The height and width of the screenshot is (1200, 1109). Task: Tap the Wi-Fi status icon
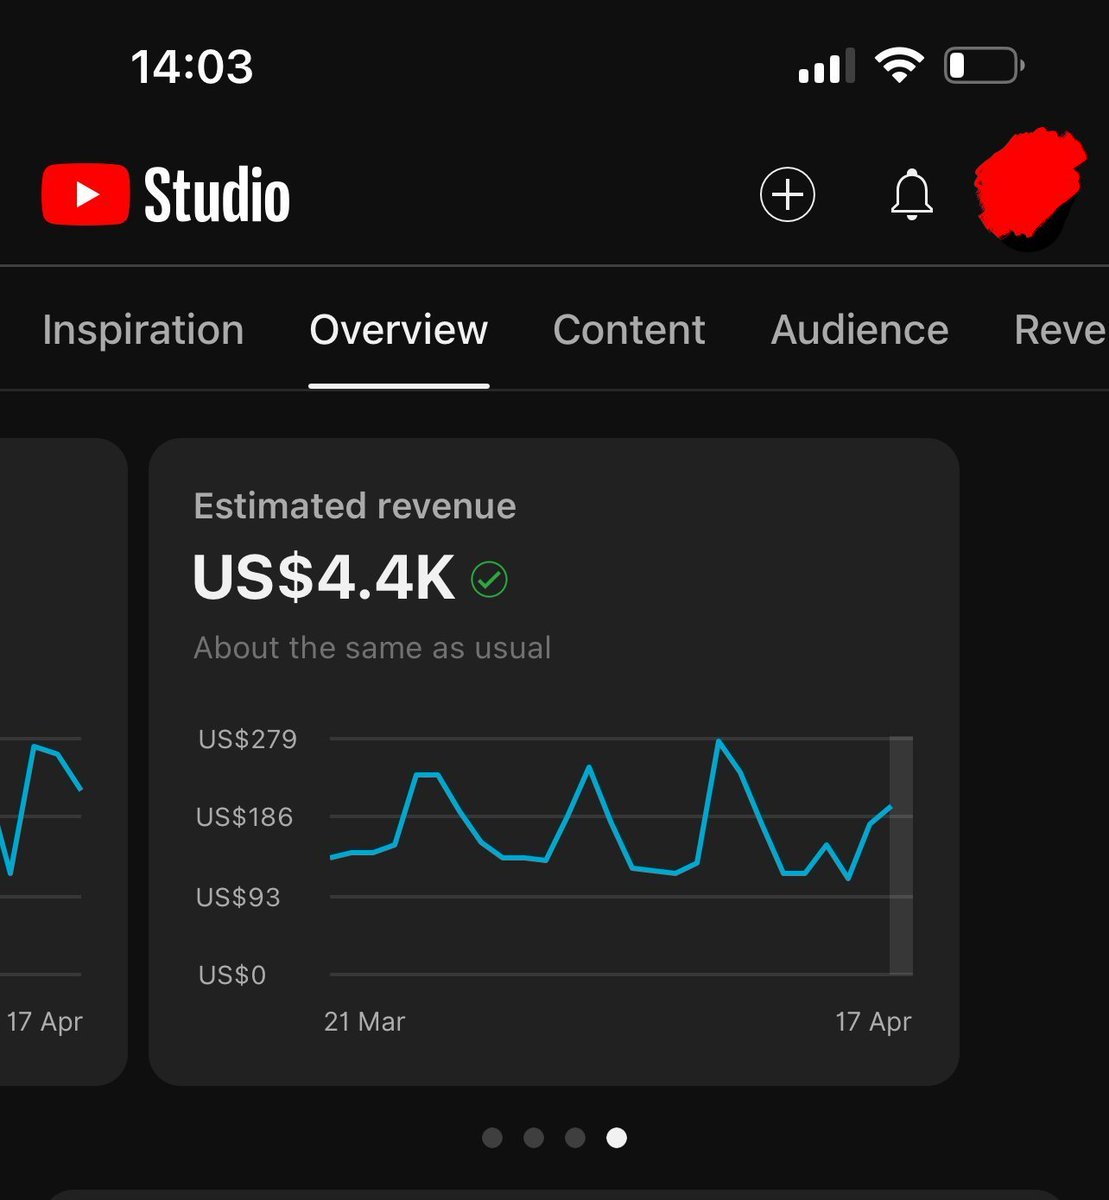(x=898, y=65)
